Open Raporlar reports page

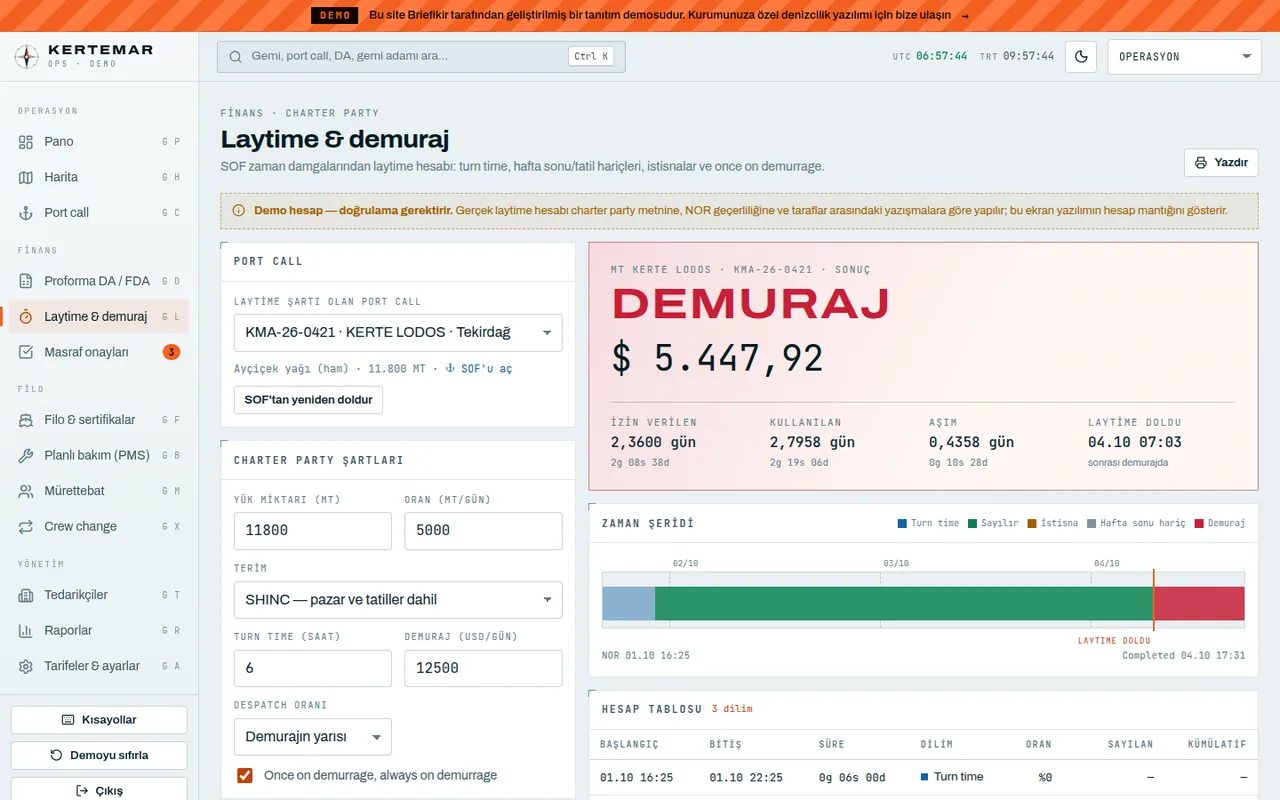[x=99, y=630]
